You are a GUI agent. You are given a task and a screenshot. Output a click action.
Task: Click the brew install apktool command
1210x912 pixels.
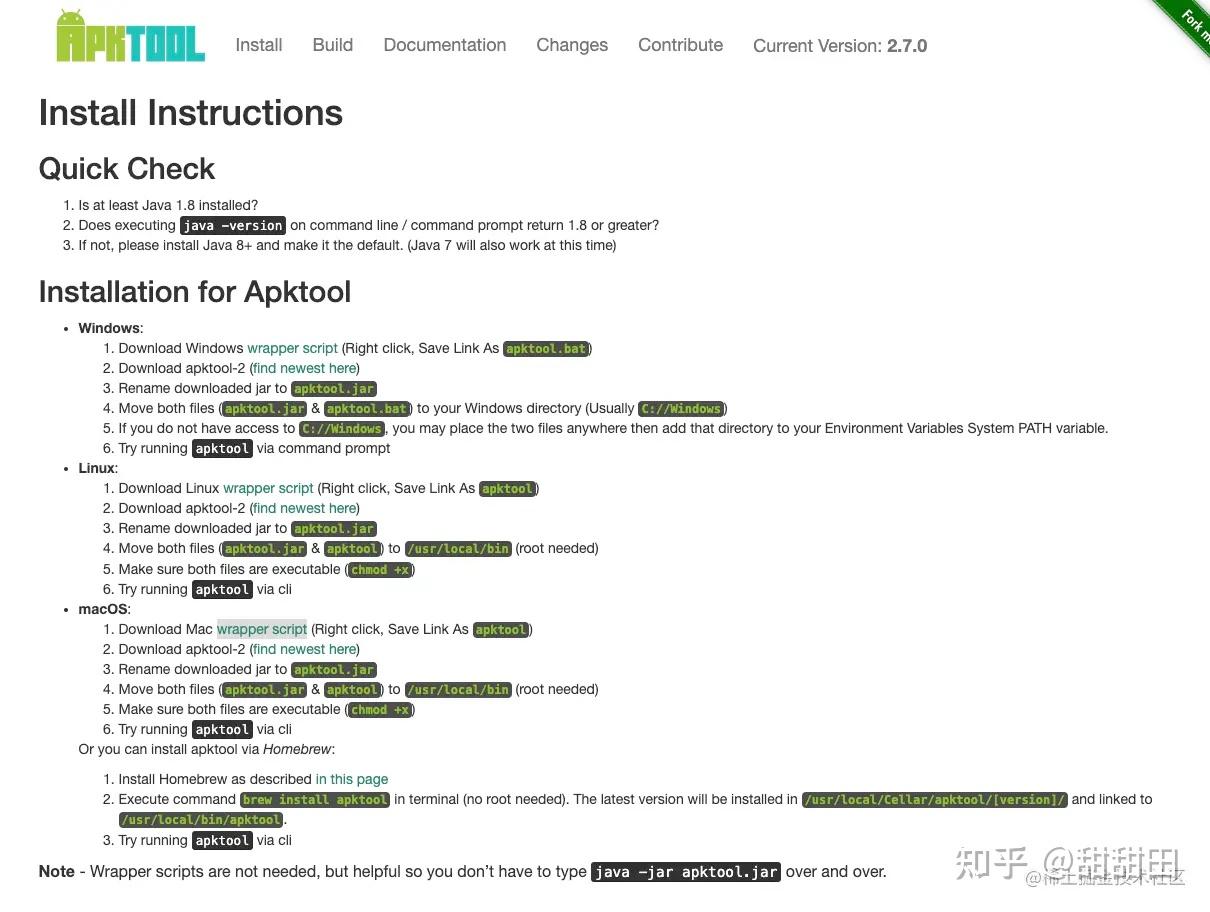(x=315, y=800)
